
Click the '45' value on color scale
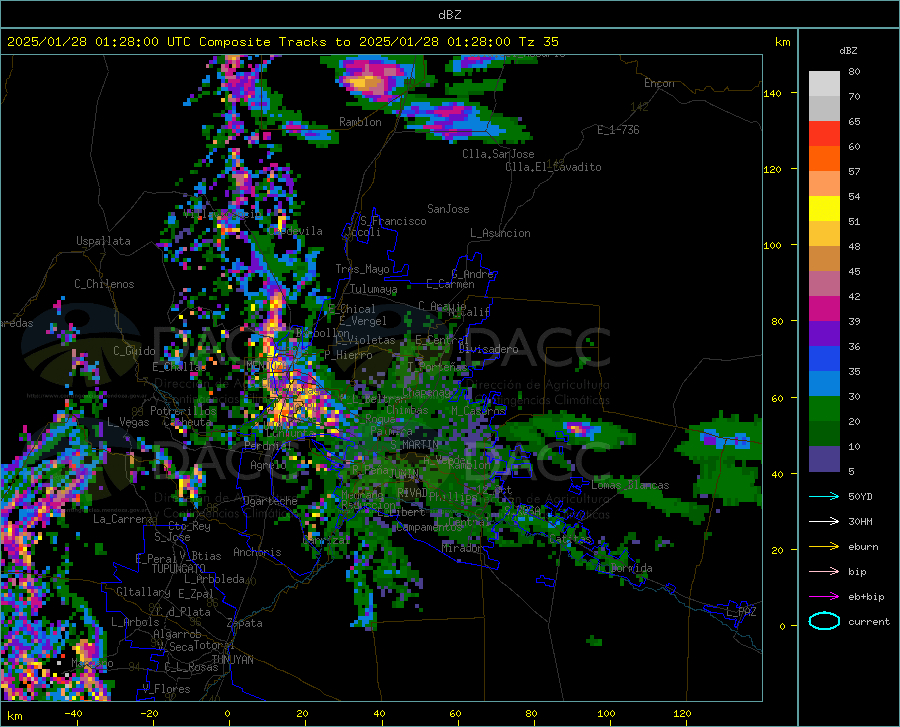click(854, 271)
